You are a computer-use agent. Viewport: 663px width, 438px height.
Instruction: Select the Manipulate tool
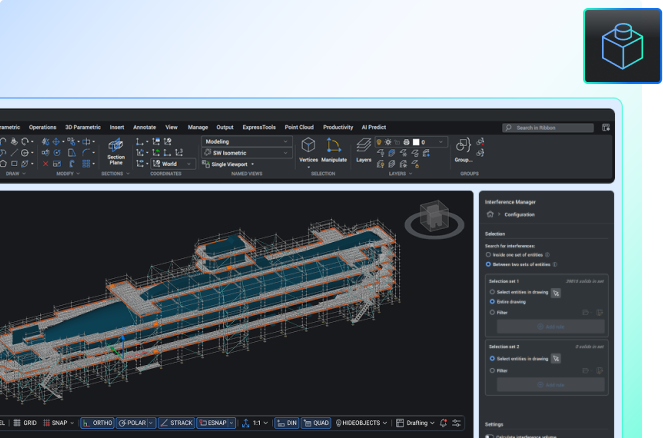point(334,150)
